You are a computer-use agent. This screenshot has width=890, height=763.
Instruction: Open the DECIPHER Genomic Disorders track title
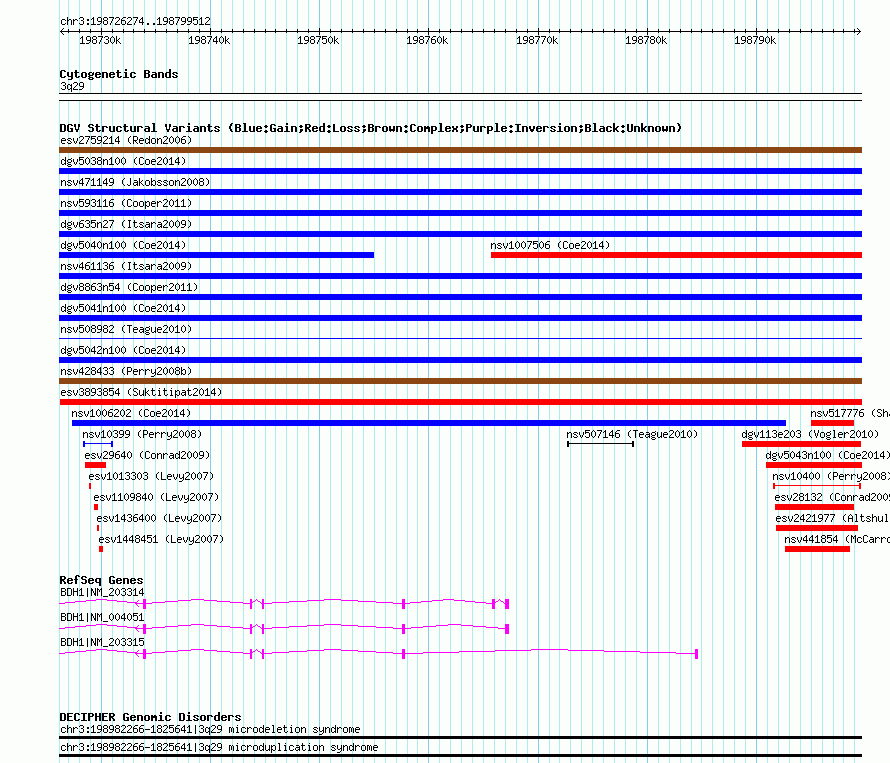[150, 717]
